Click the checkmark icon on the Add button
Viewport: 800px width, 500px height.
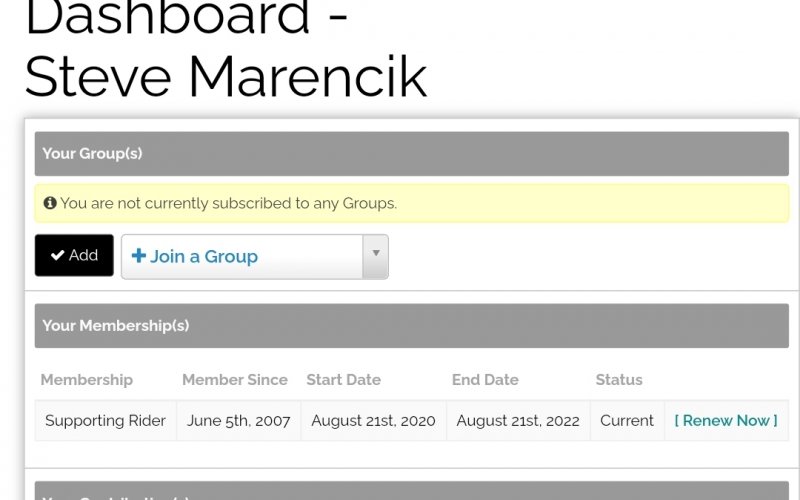click(x=58, y=256)
